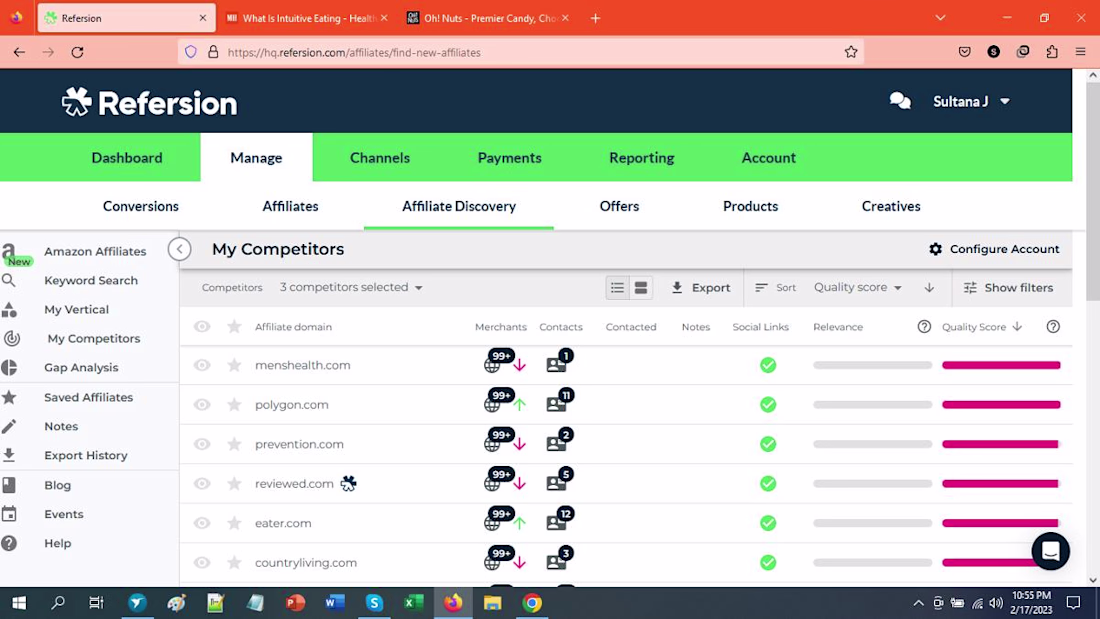The width and height of the screenshot is (1100, 619).
Task: Open the menshealth.com affiliate domain
Action: tap(302, 366)
